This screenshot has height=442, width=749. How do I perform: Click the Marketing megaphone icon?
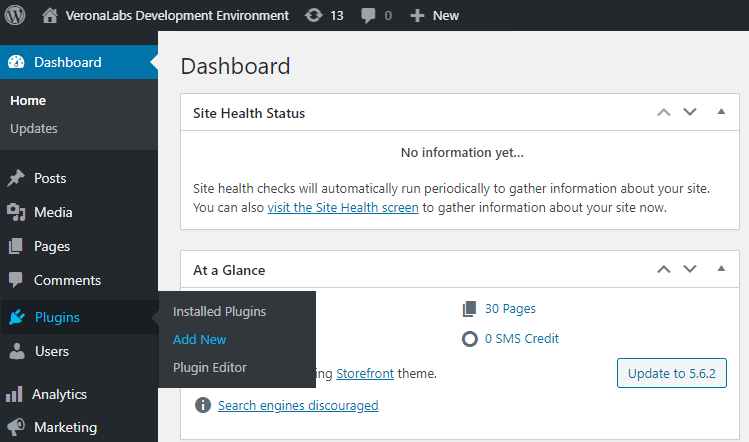pos(16,427)
